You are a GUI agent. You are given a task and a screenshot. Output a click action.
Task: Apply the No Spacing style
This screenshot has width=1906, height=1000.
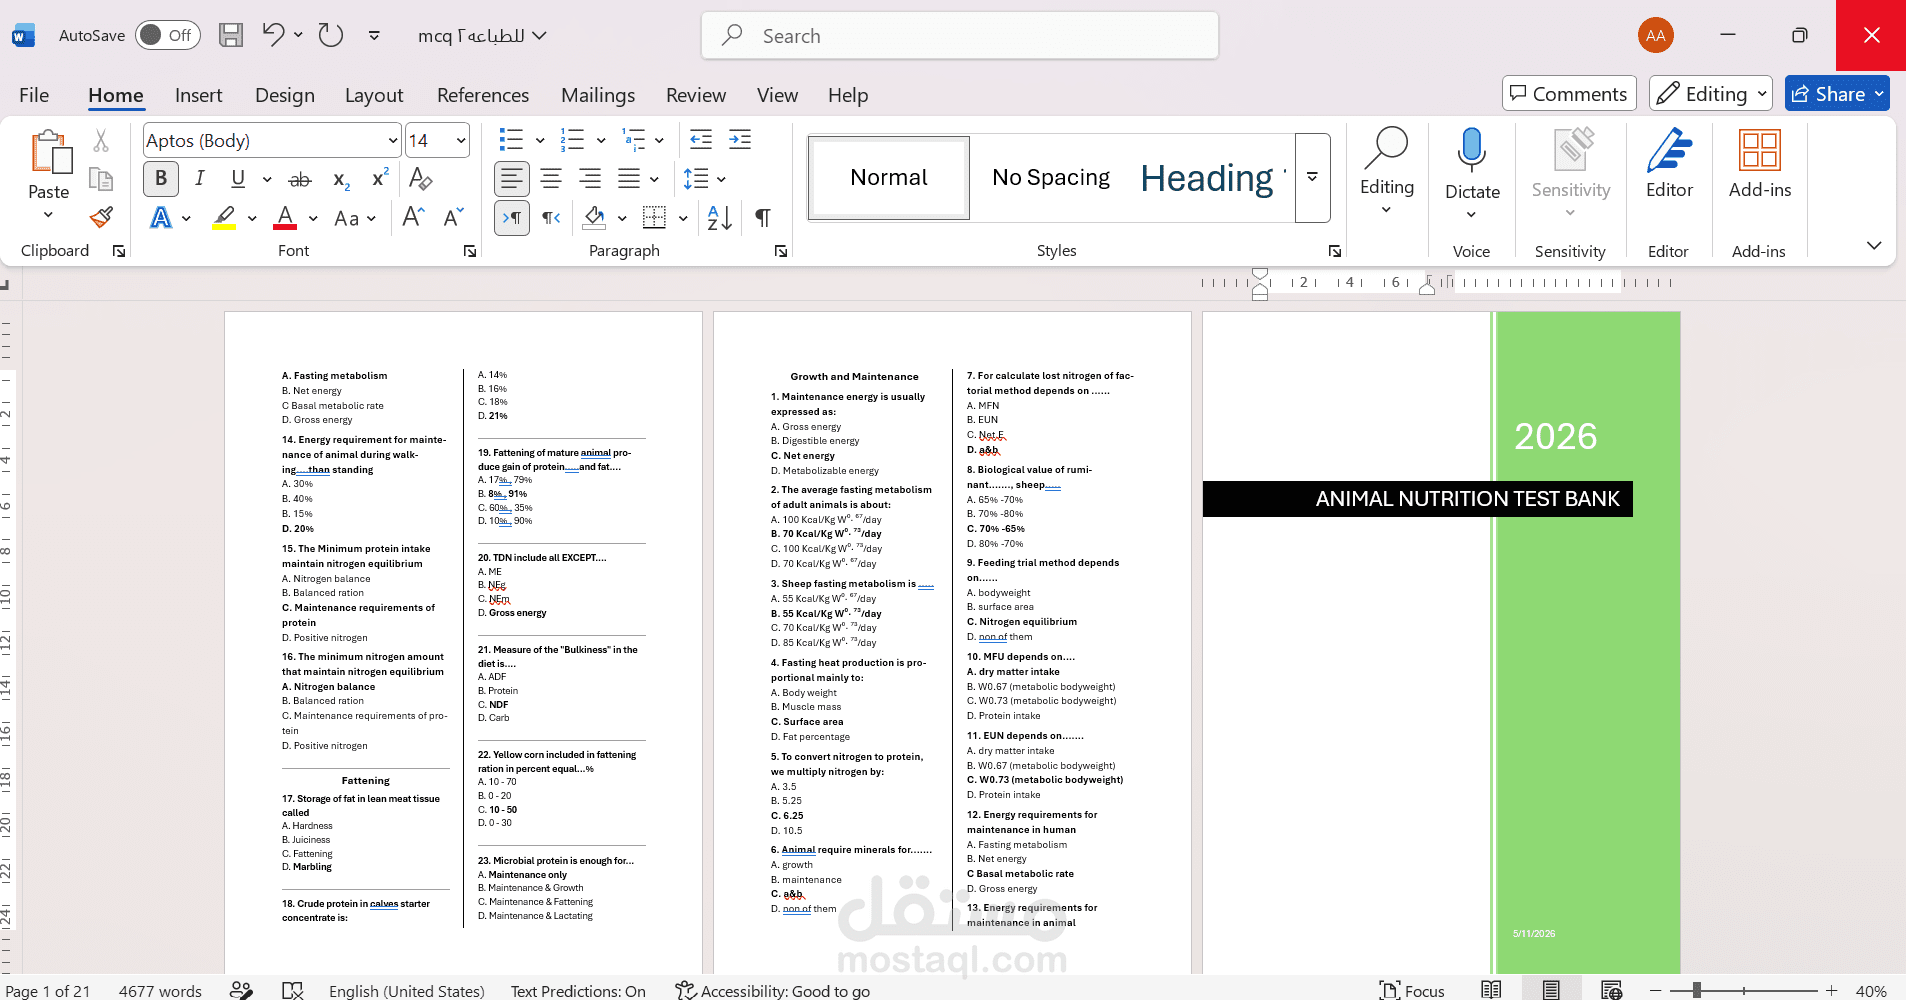(x=1051, y=178)
